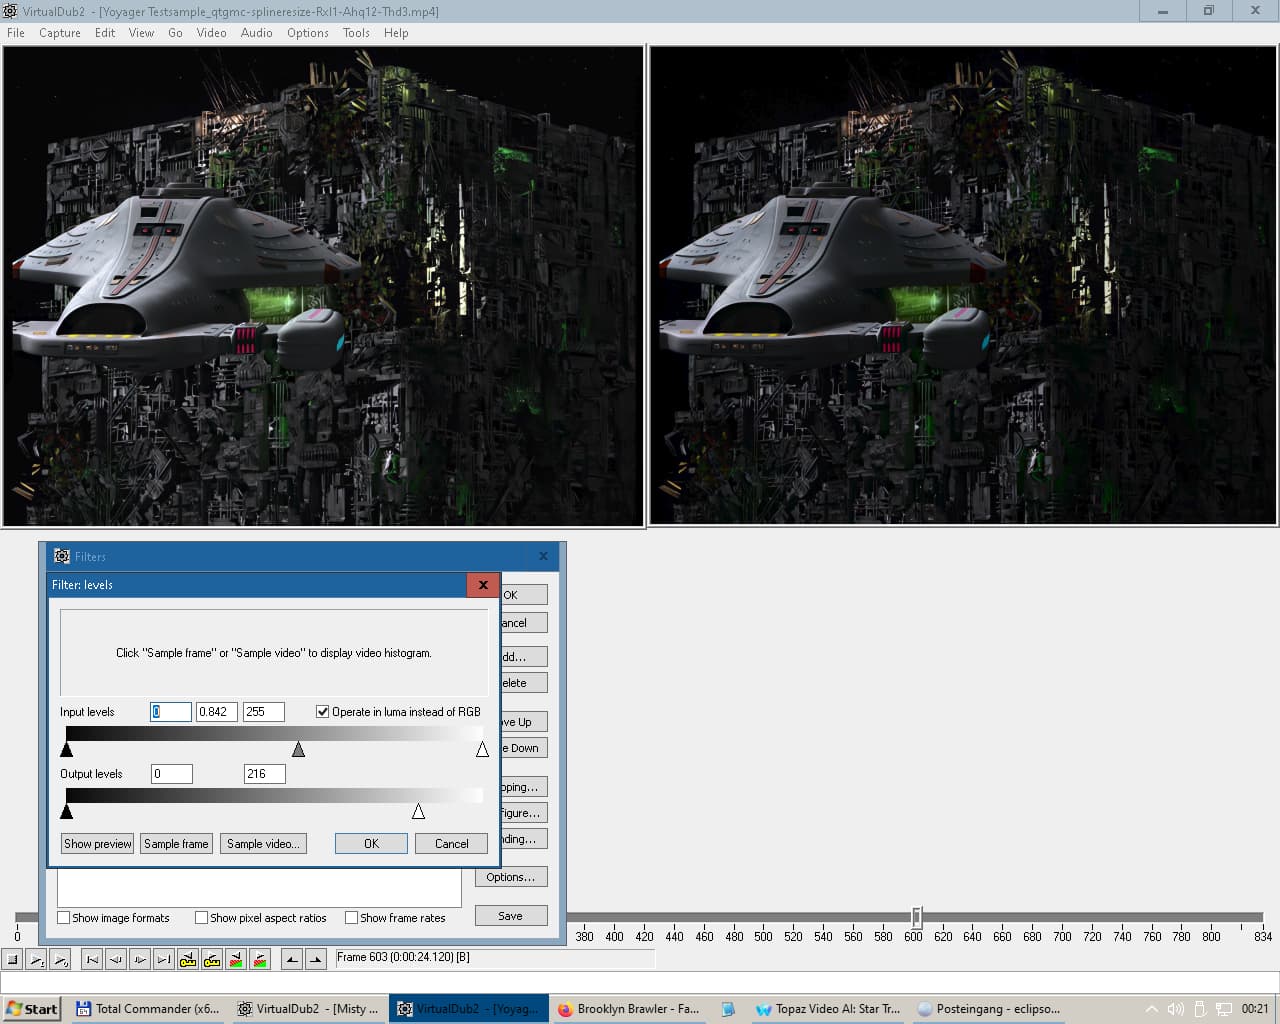Viewport: 1280px width, 1024px height.
Task: Click the next scene search icon
Action: (x=260, y=959)
